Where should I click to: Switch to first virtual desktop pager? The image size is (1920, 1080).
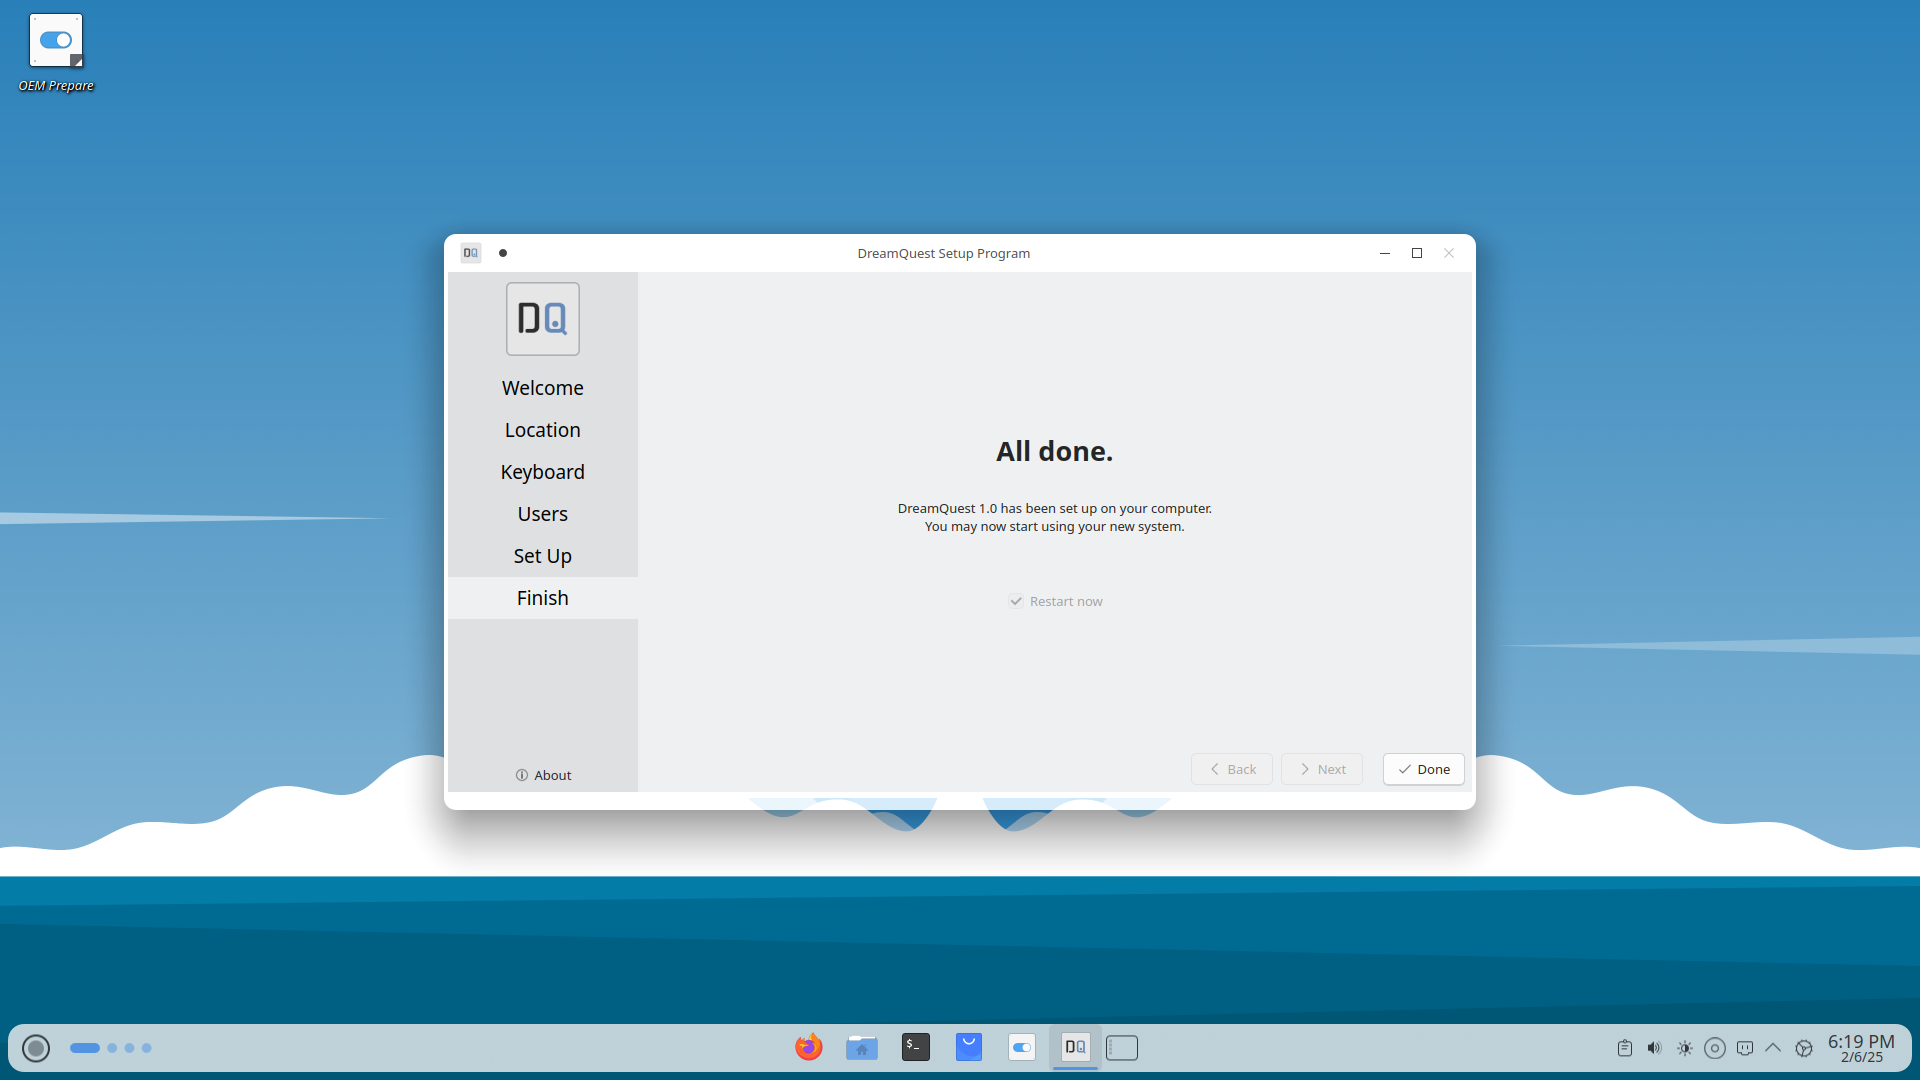[85, 1048]
